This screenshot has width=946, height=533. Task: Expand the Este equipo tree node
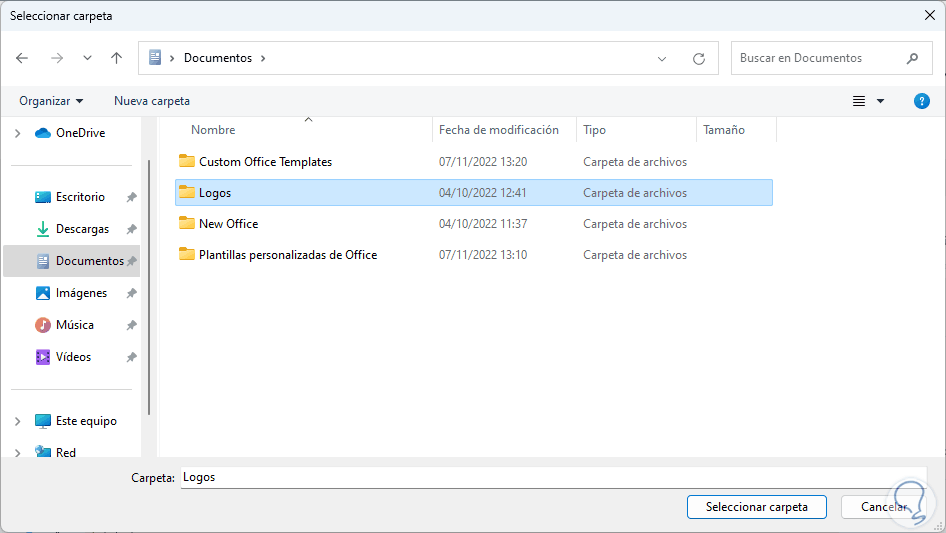tap(17, 421)
